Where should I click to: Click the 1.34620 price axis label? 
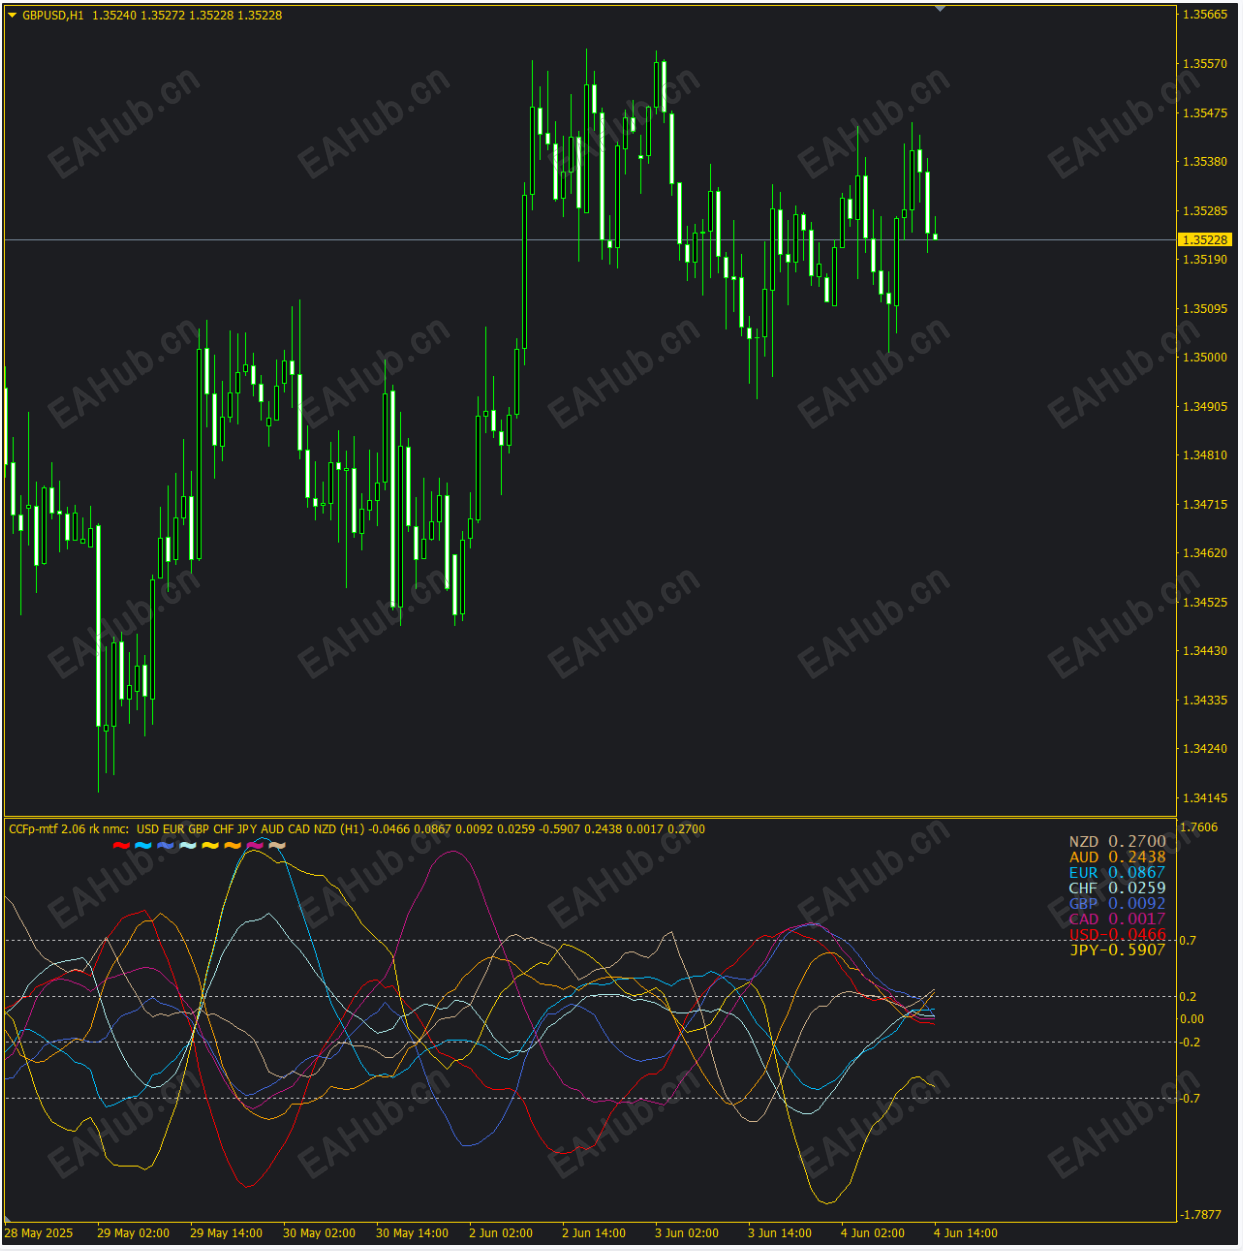pos(1205,553)
